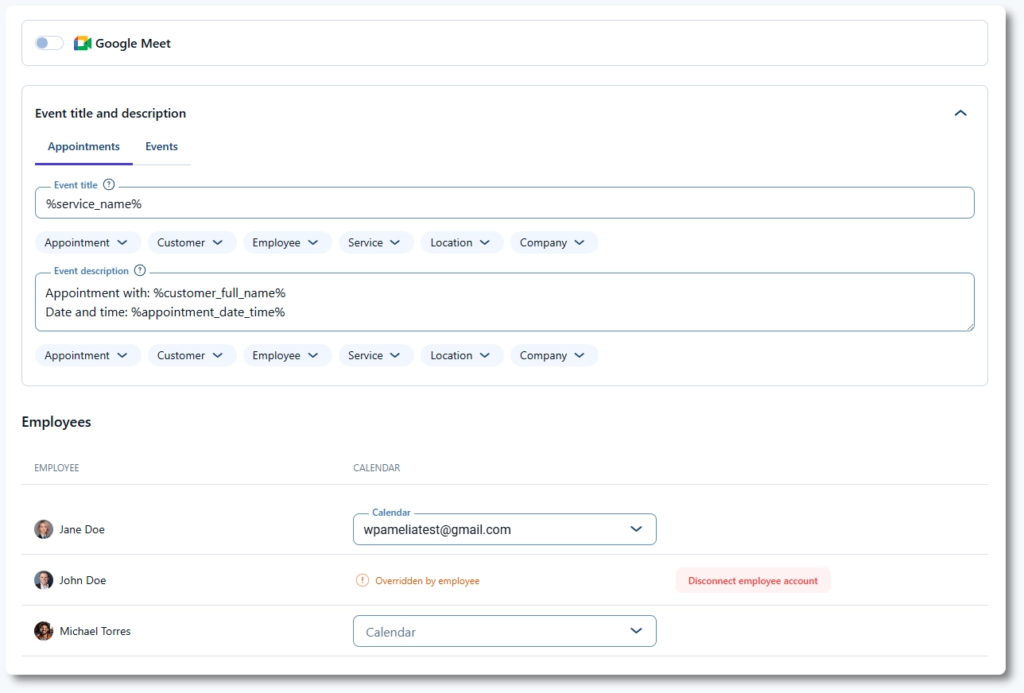
Task: Click John Doe's avatar picture
Action: tap(44, 580)
